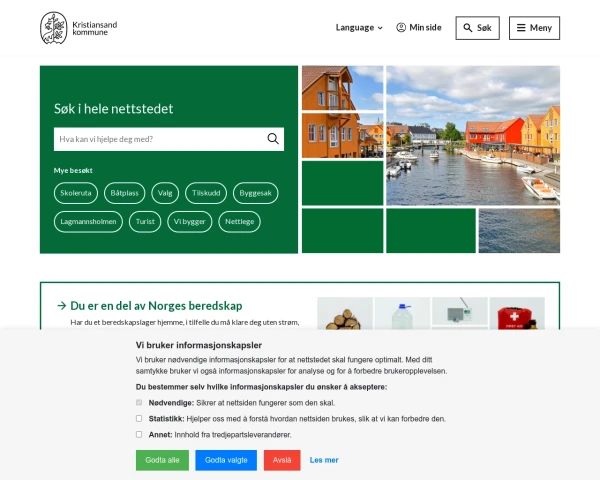Click 'Søk i hele nettstedet' heading
600x480 pixels.
114,109
